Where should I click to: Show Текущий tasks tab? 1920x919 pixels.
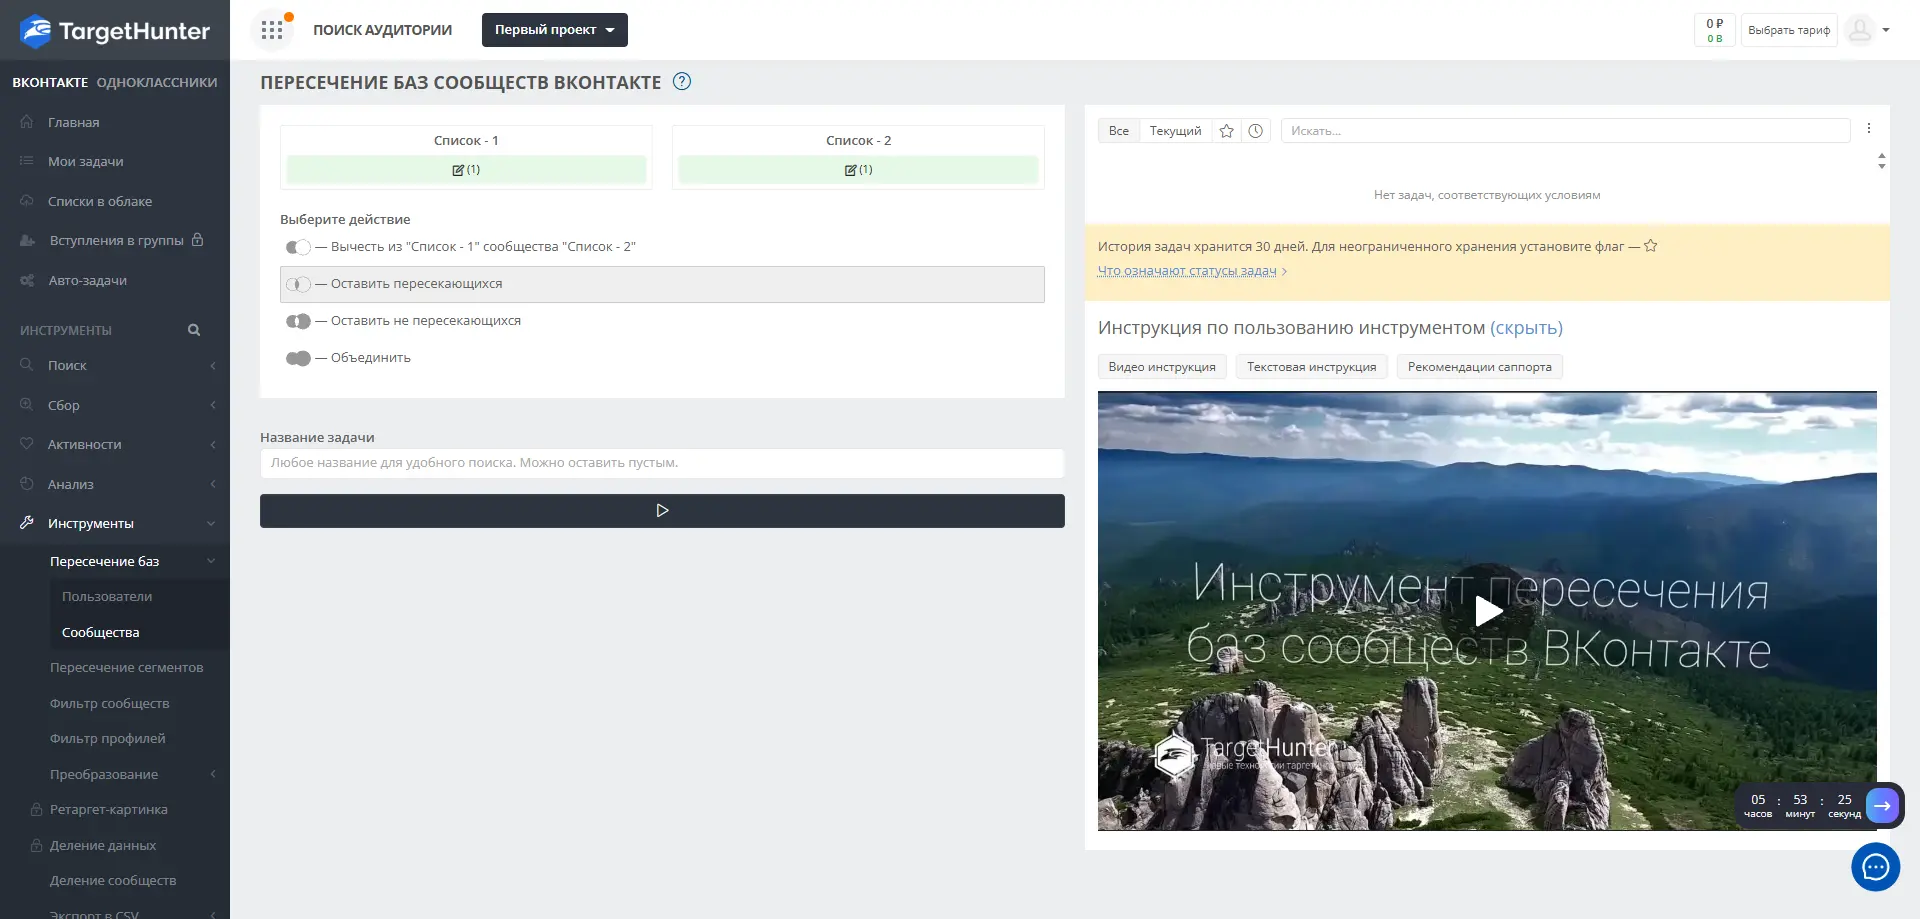[1176, 131]
